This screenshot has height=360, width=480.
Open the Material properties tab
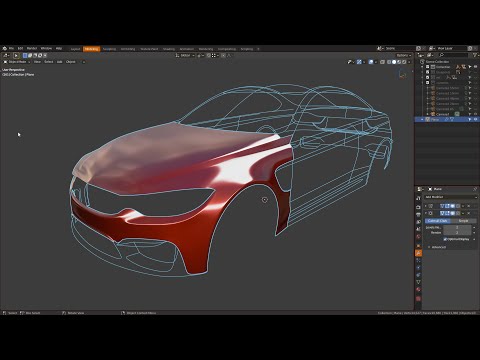[419, 290]
